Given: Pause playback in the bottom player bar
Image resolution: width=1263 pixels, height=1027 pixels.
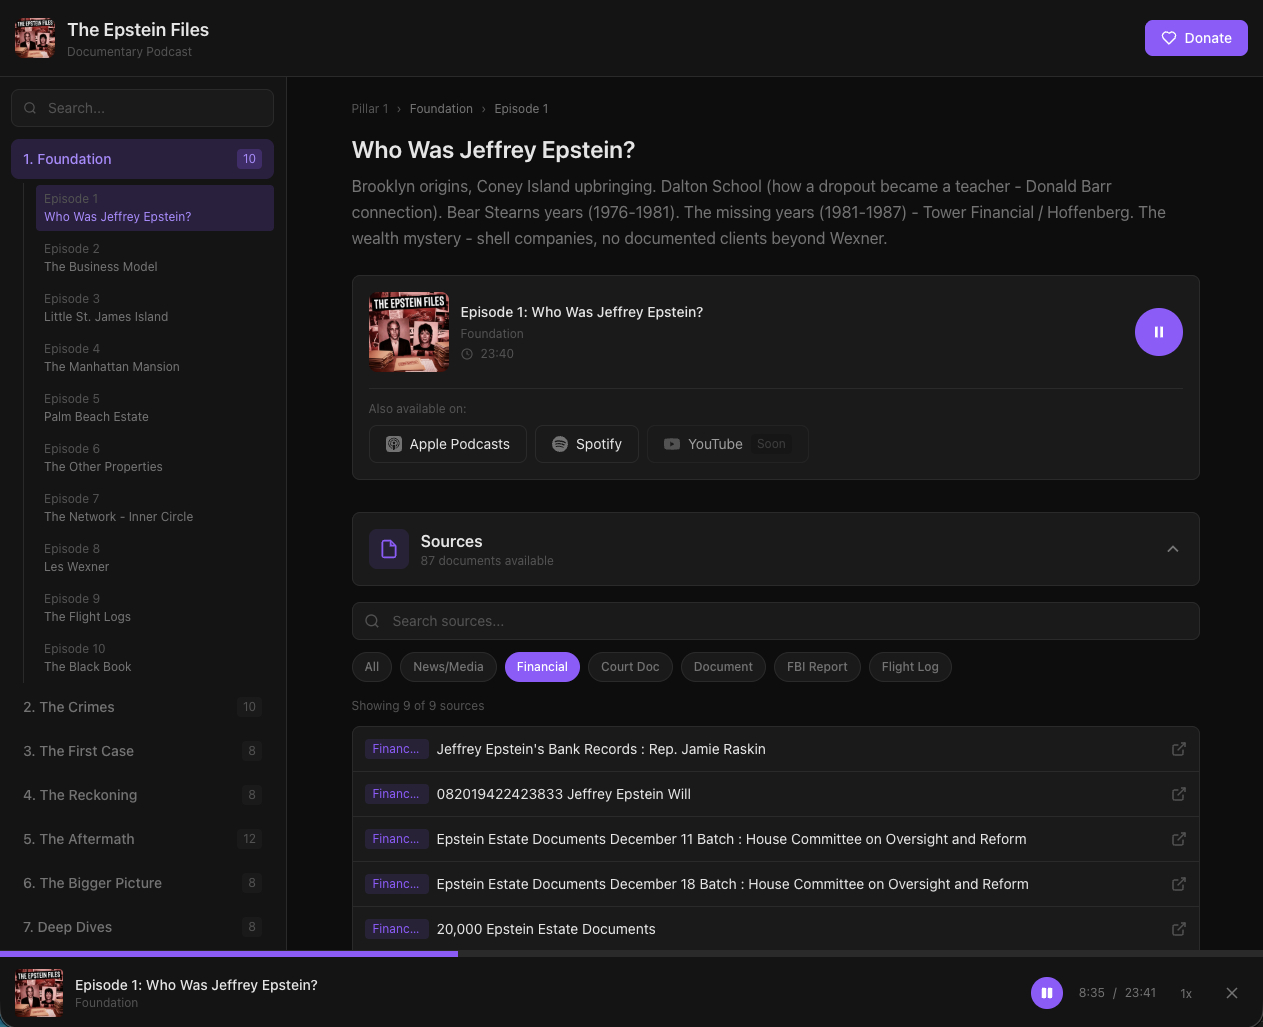Looking at the screenshot, I should click(1046, 993).
